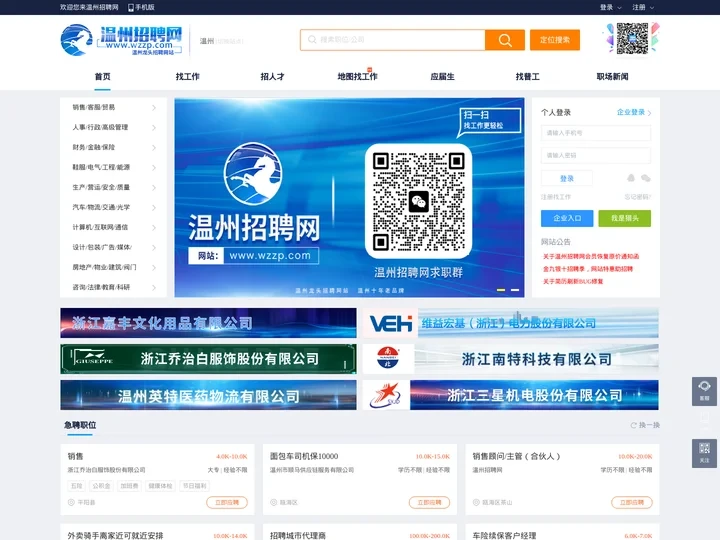The height and width of the screenshot is (540, 720).
Task: Click the red star company logo
Action: click(x=386, y=395)
